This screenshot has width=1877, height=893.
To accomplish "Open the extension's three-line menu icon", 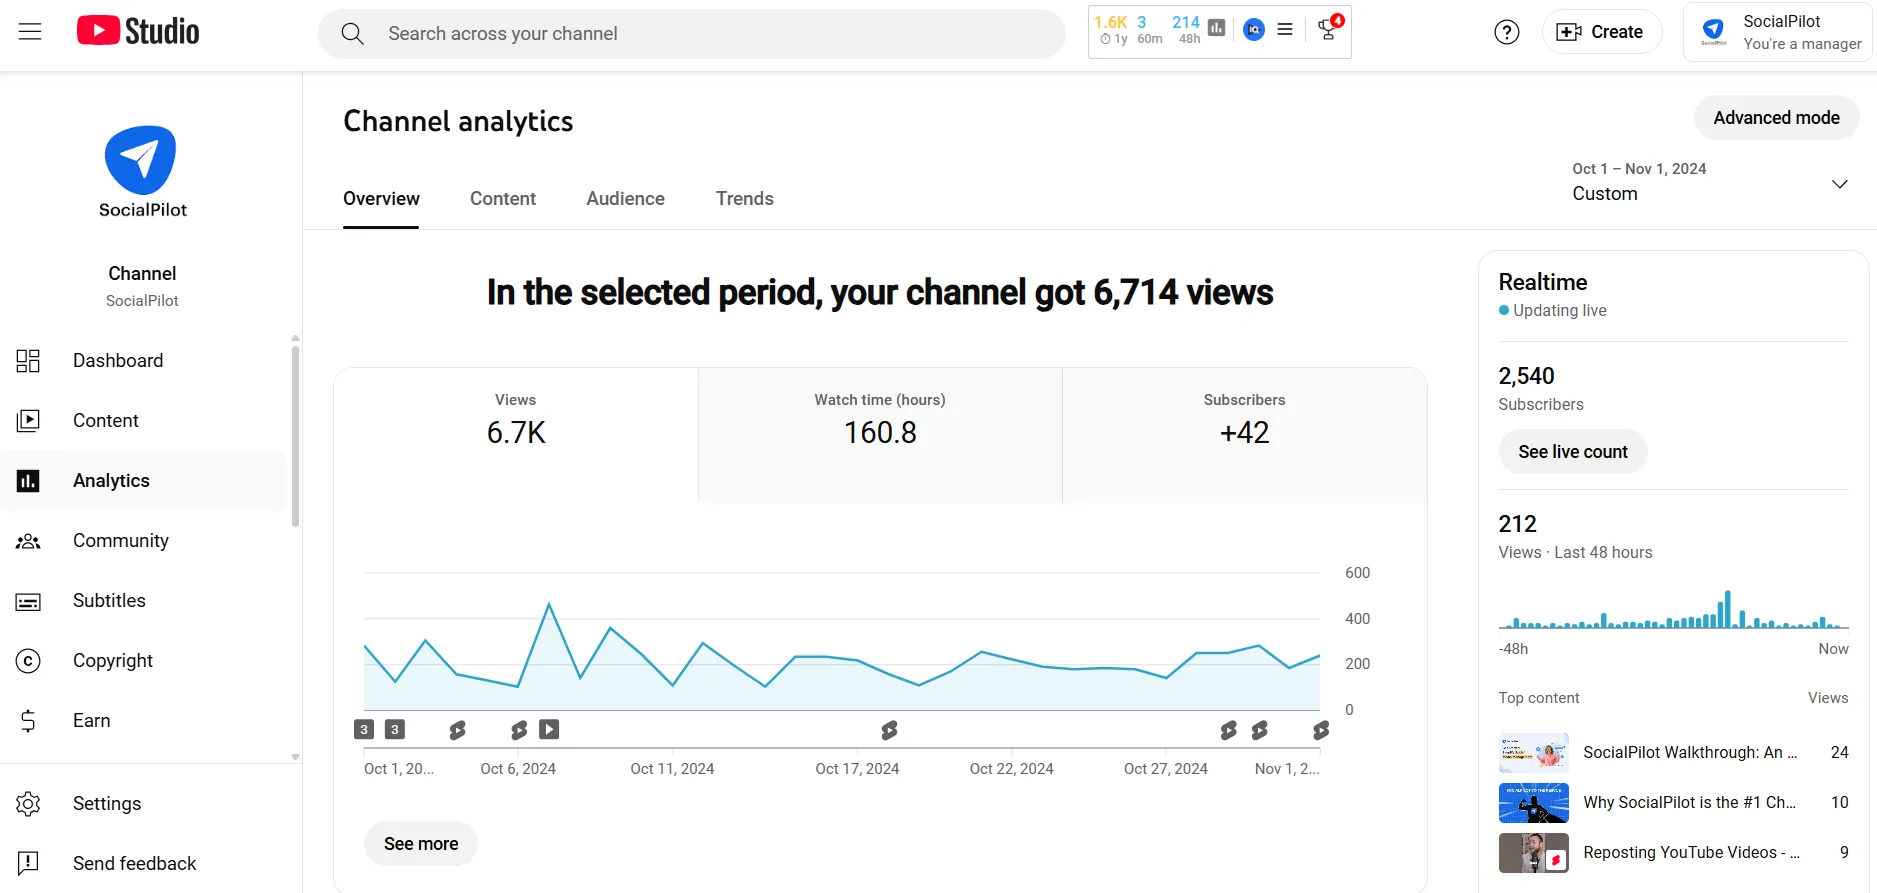I will pos(1285,30).
